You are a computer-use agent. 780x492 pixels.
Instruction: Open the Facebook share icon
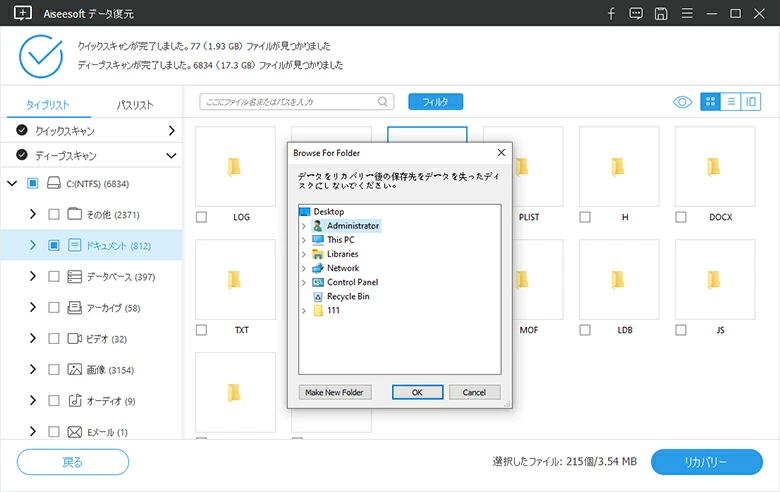[x=611, y=14]
